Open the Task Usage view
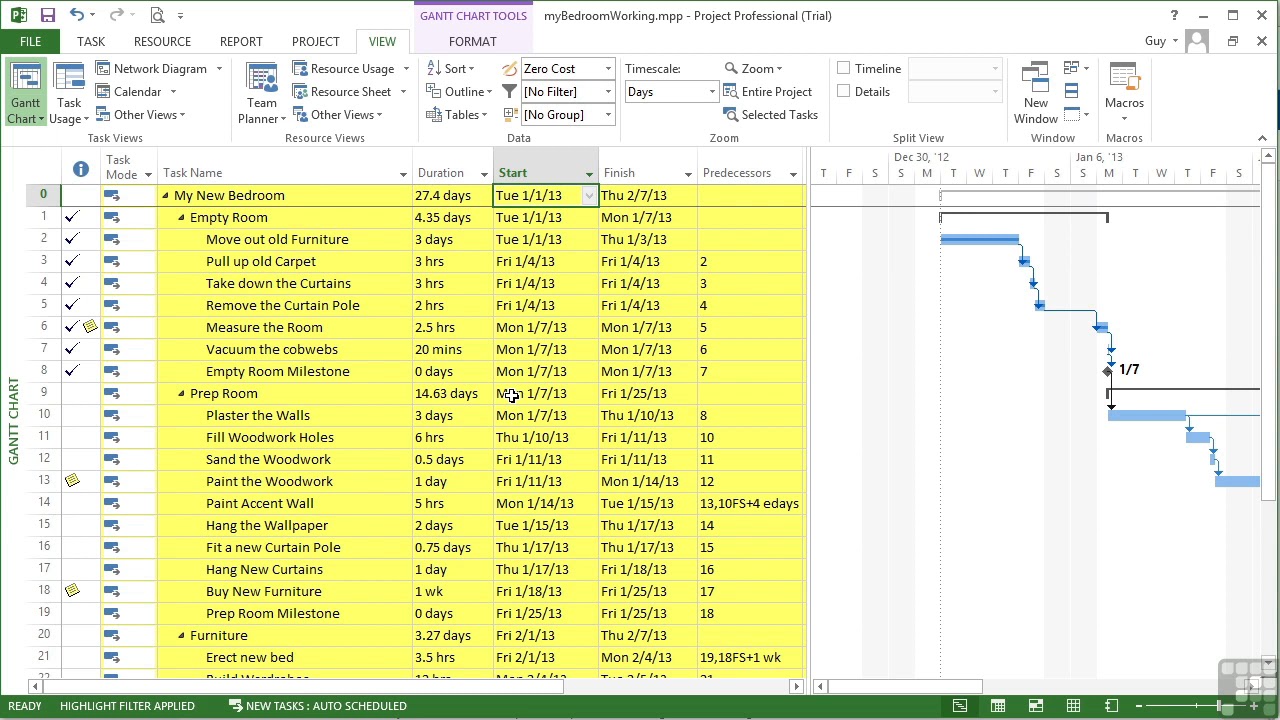The image size is (1280, 720). [x=69, y=93]
